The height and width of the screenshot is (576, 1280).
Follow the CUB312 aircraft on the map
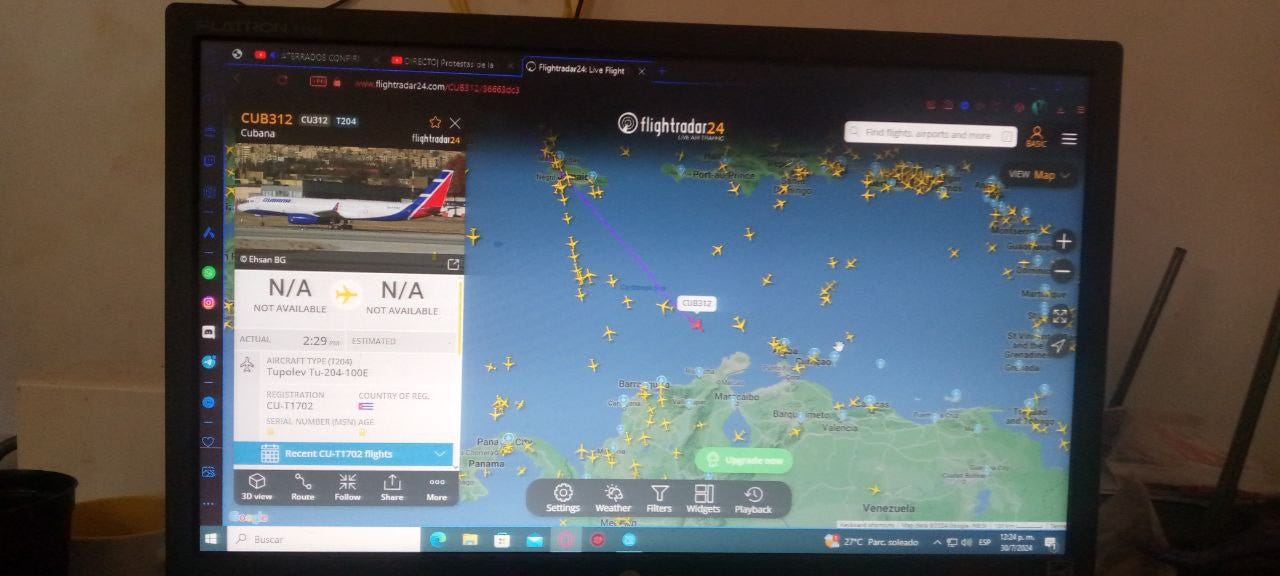coord(347,487)
